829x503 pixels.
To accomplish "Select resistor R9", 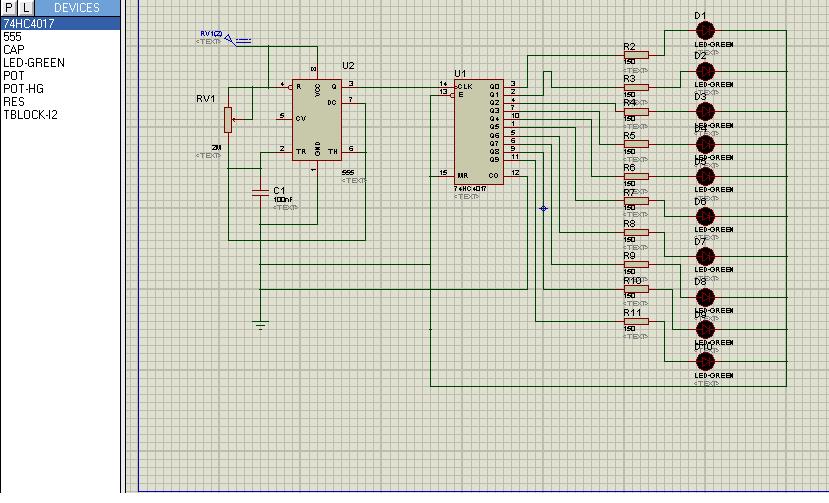I will 636,264.
